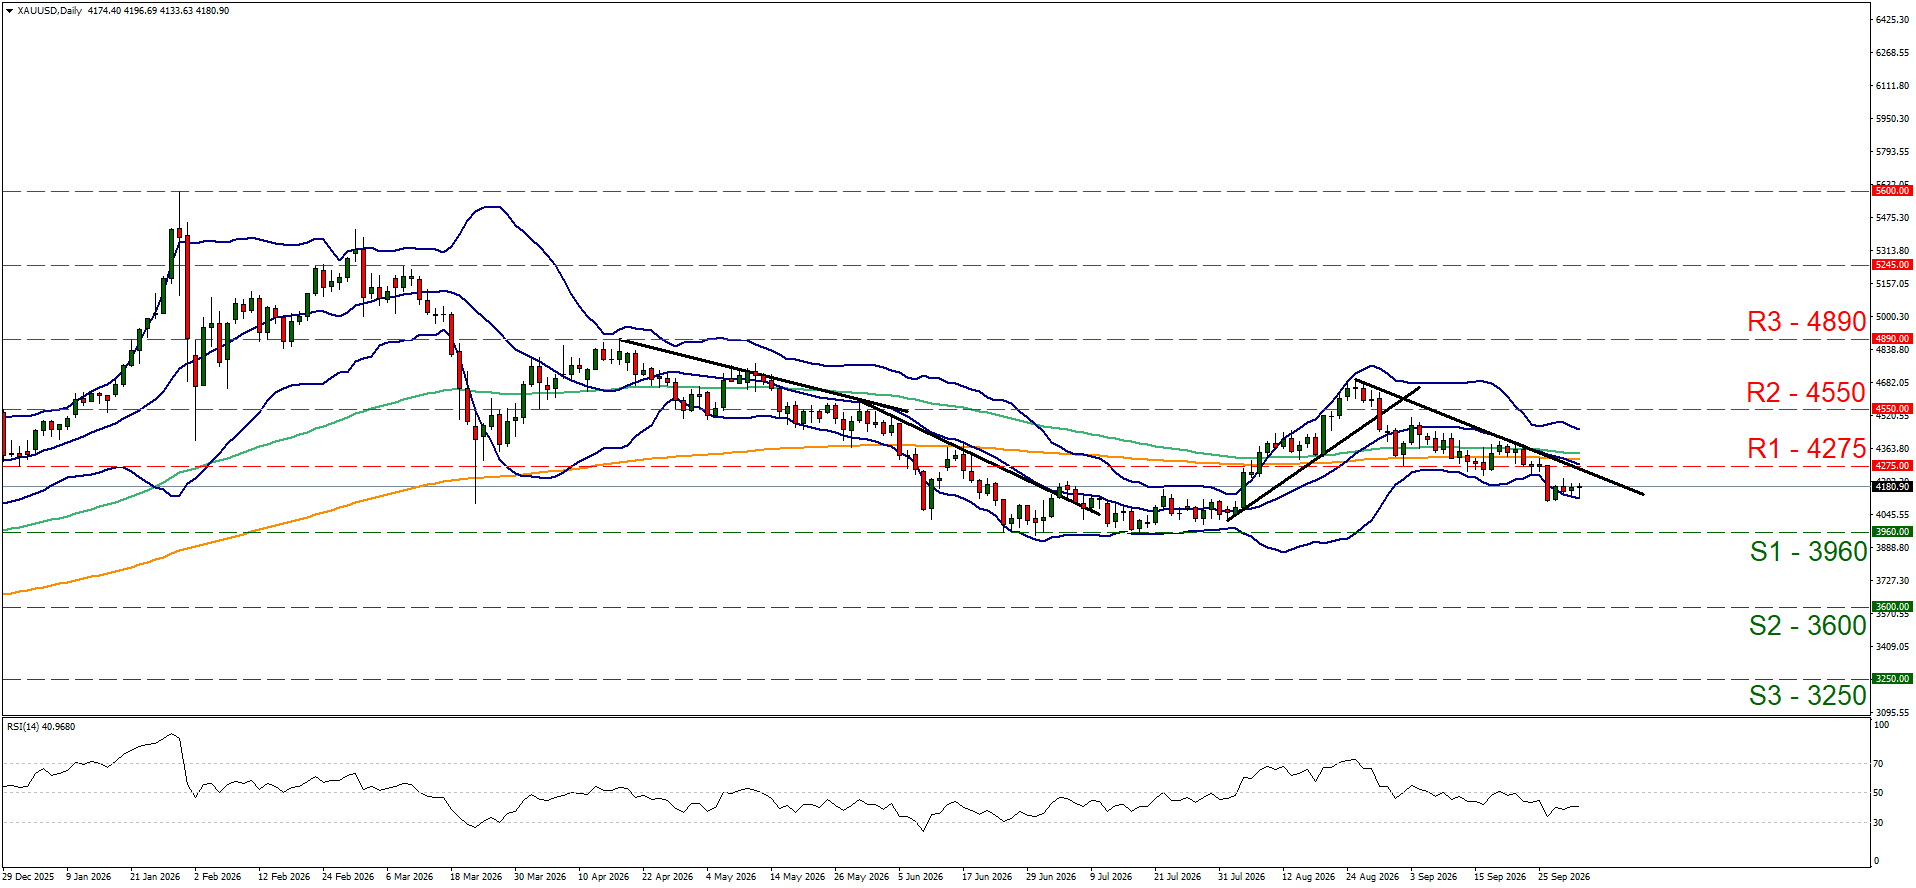Click the RSI(14) 40.9680 indicator label
Image resolution: width=1916 pixels, height=888 pixels.
tap(41, 727)
